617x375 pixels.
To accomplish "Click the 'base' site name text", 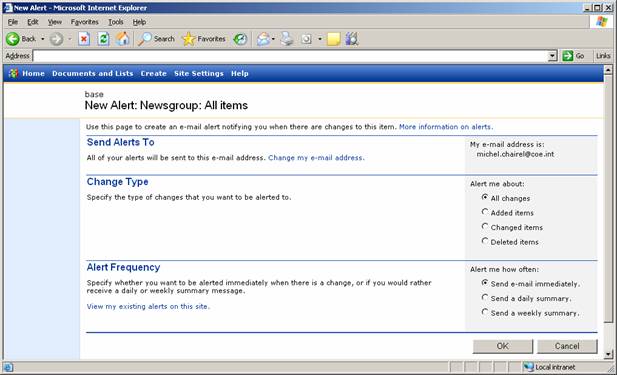I will (94, 94).
